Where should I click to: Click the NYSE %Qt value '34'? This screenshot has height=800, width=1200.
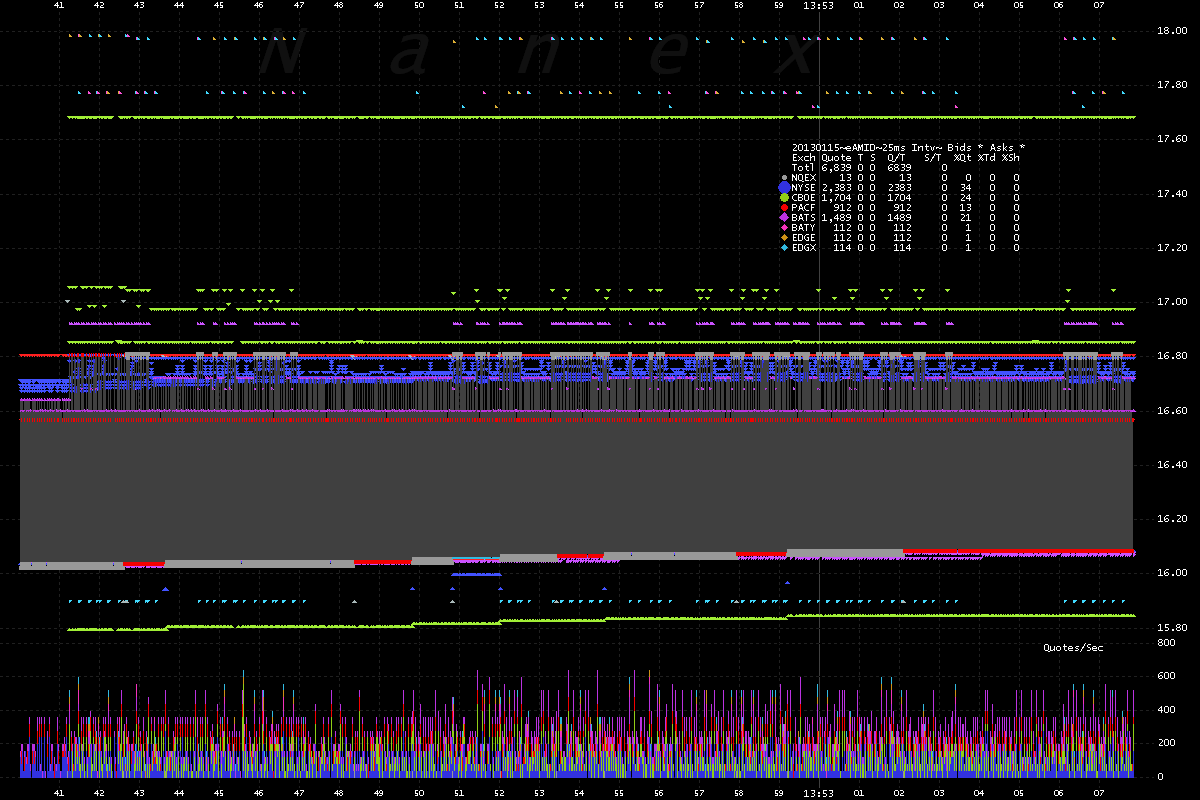click(966, 187)
